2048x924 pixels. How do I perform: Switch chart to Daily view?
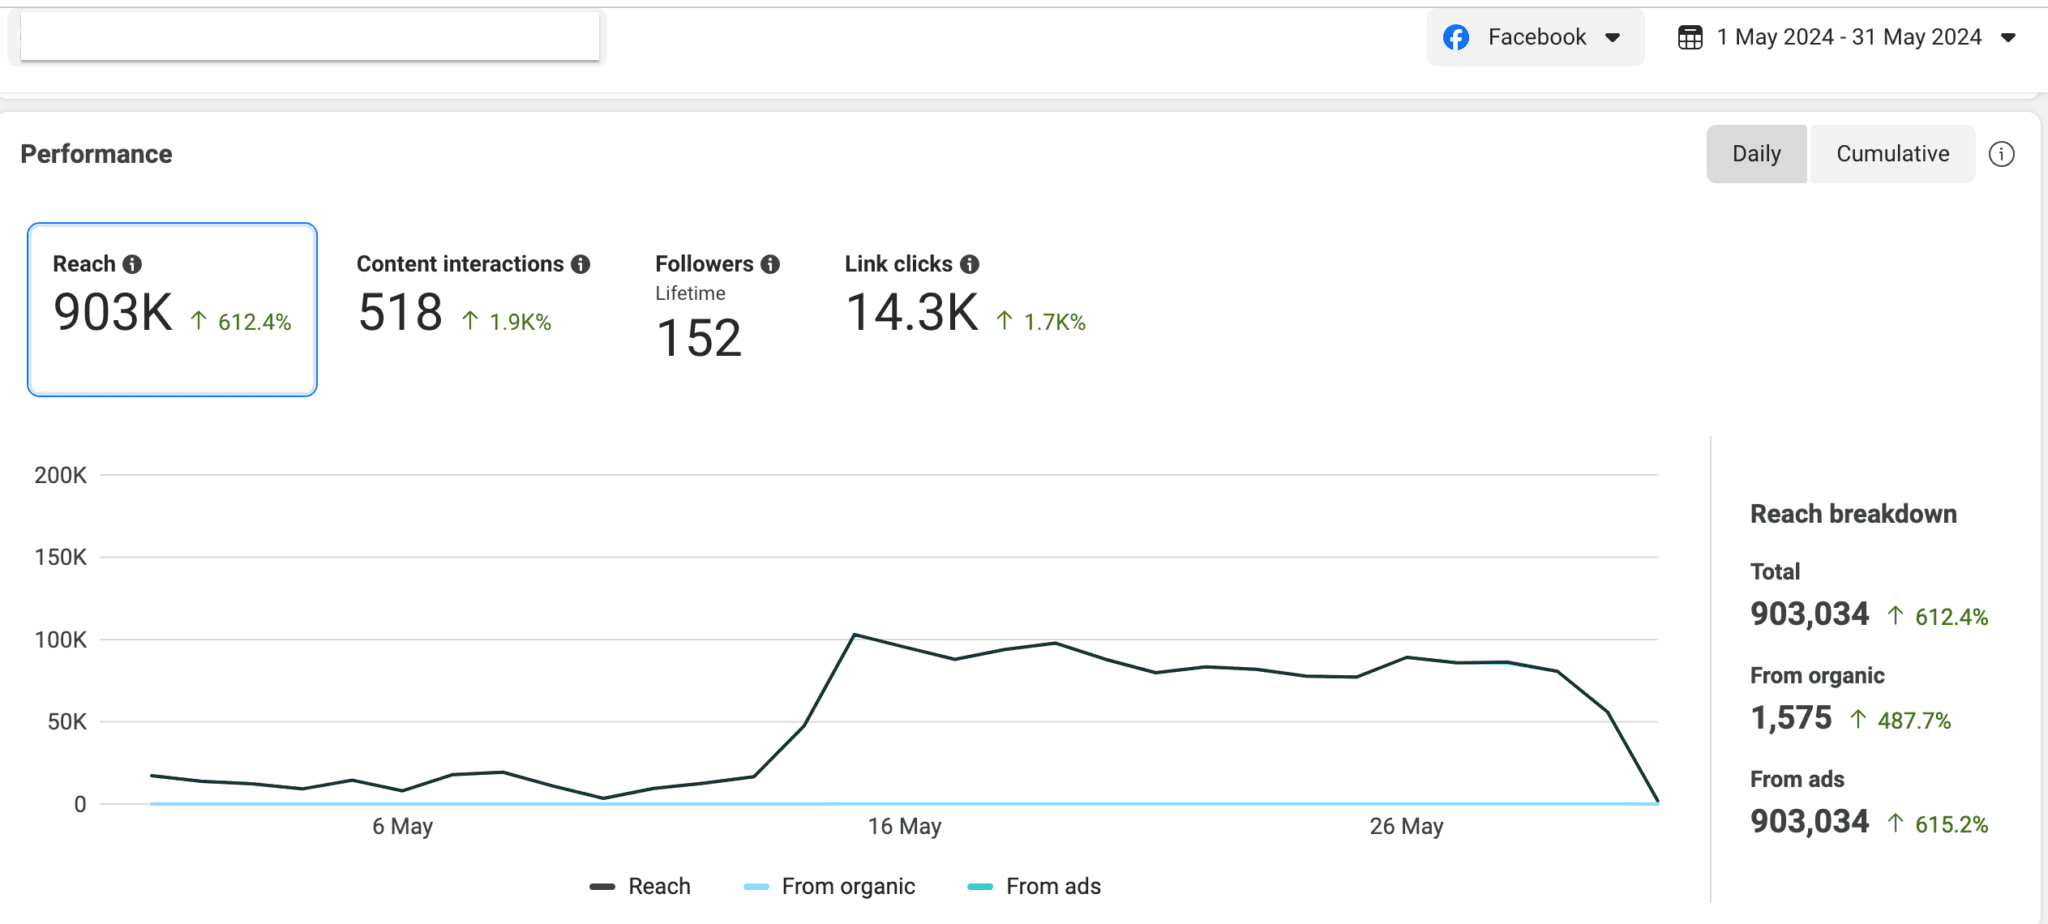[x=1756, y=154]
